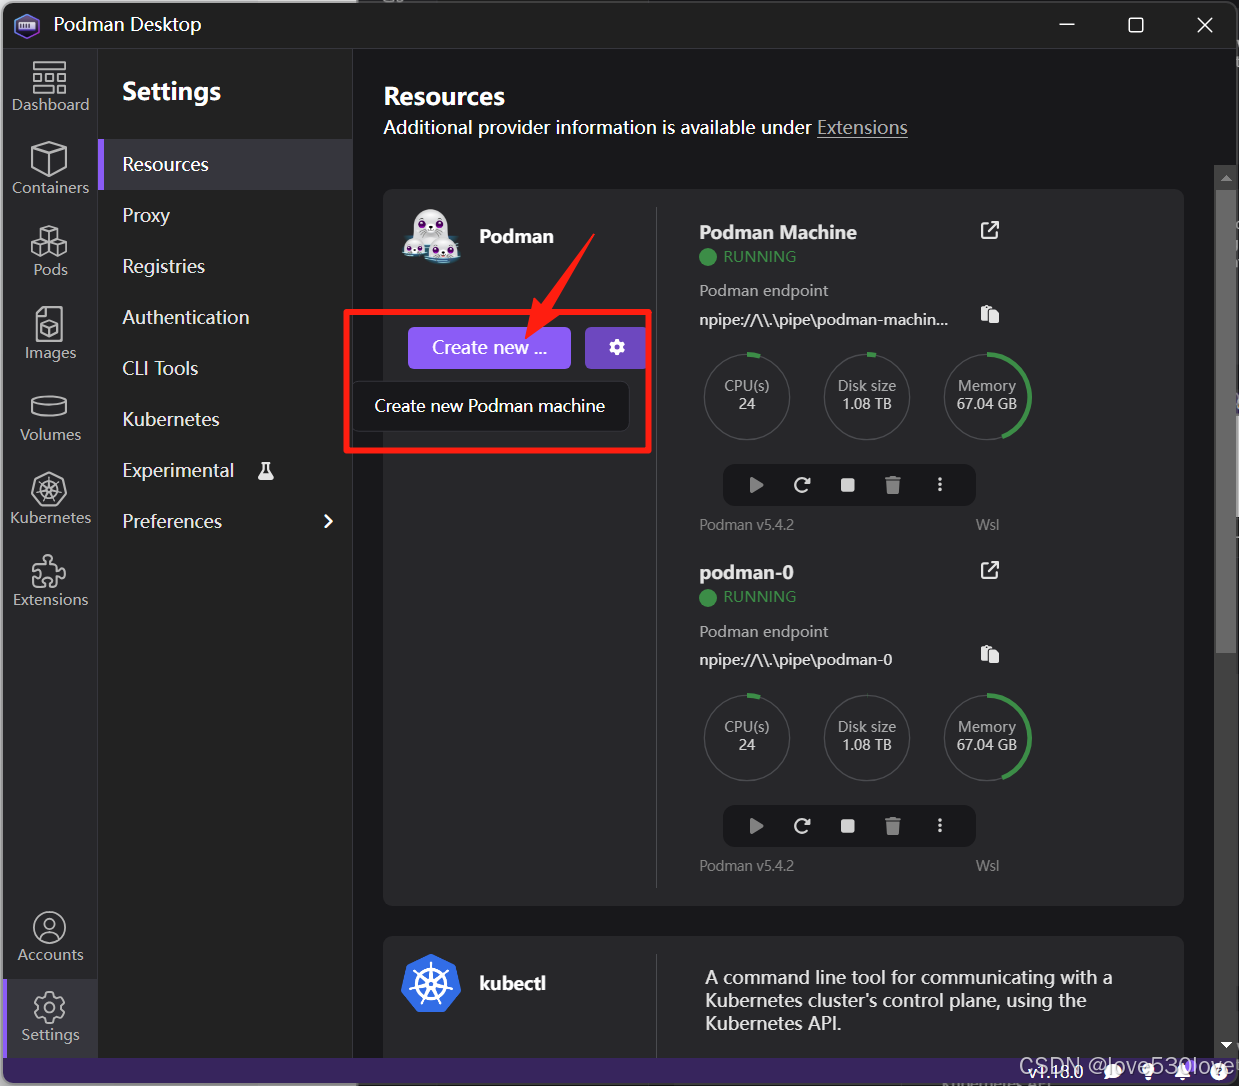
Task: Select the podman-0 heading
Action: tap(746, 572)
